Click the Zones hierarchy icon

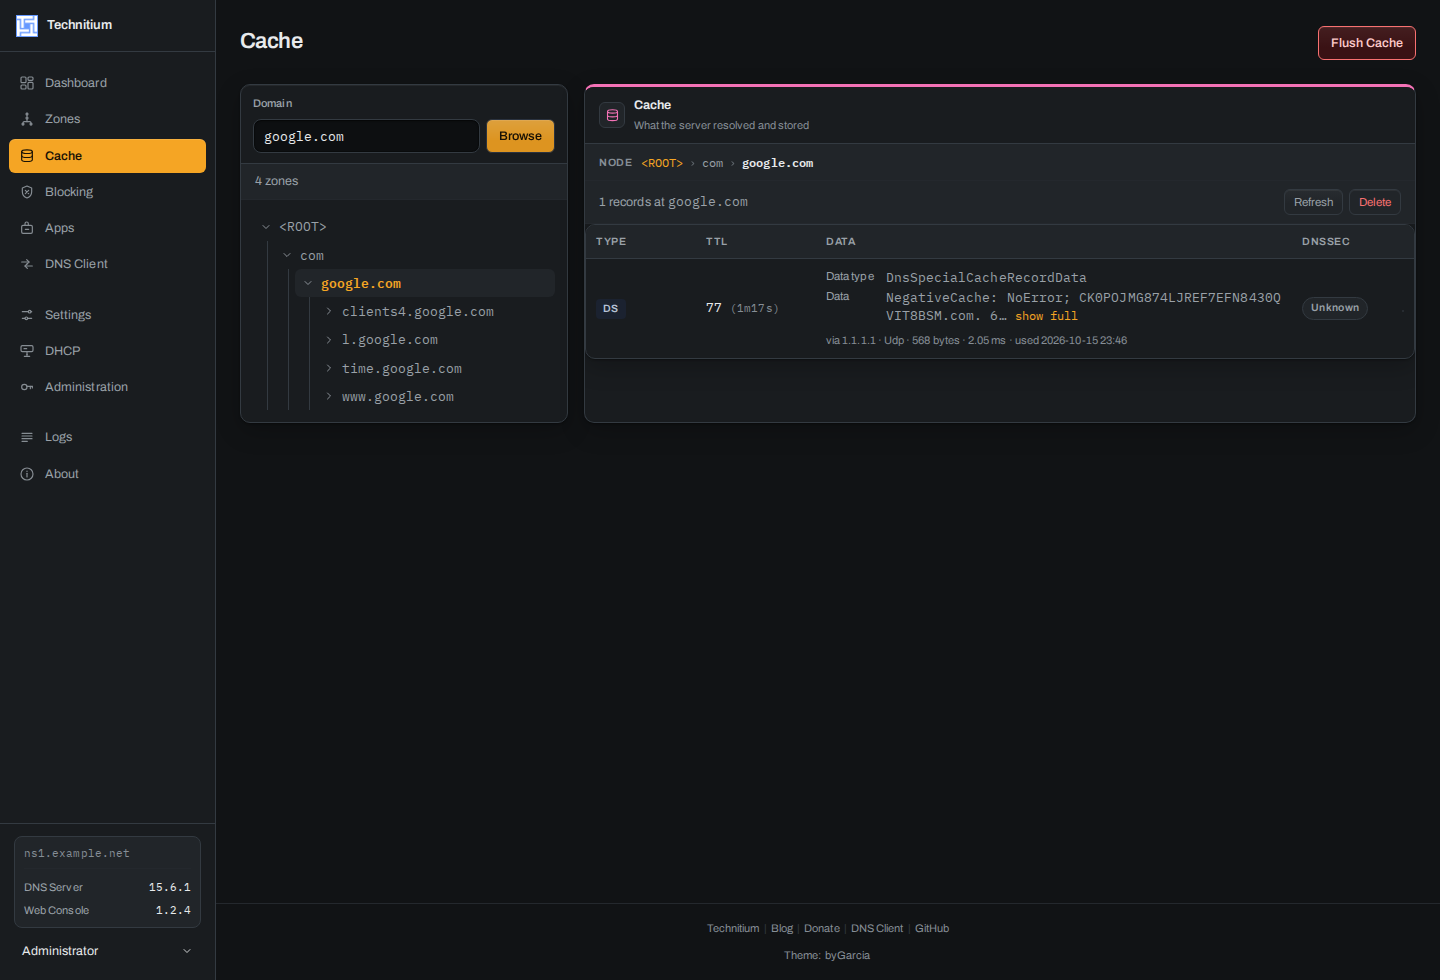[x=27, y=119]
